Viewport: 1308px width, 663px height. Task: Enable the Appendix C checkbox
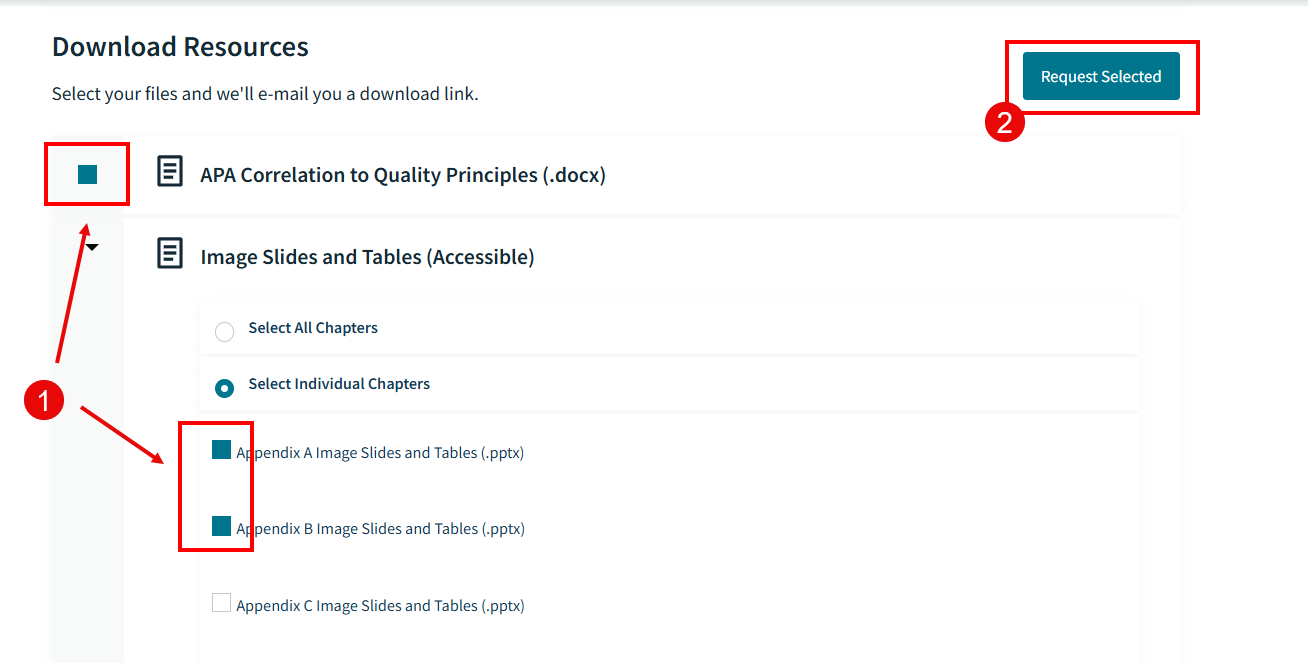(x=221, y=603)
